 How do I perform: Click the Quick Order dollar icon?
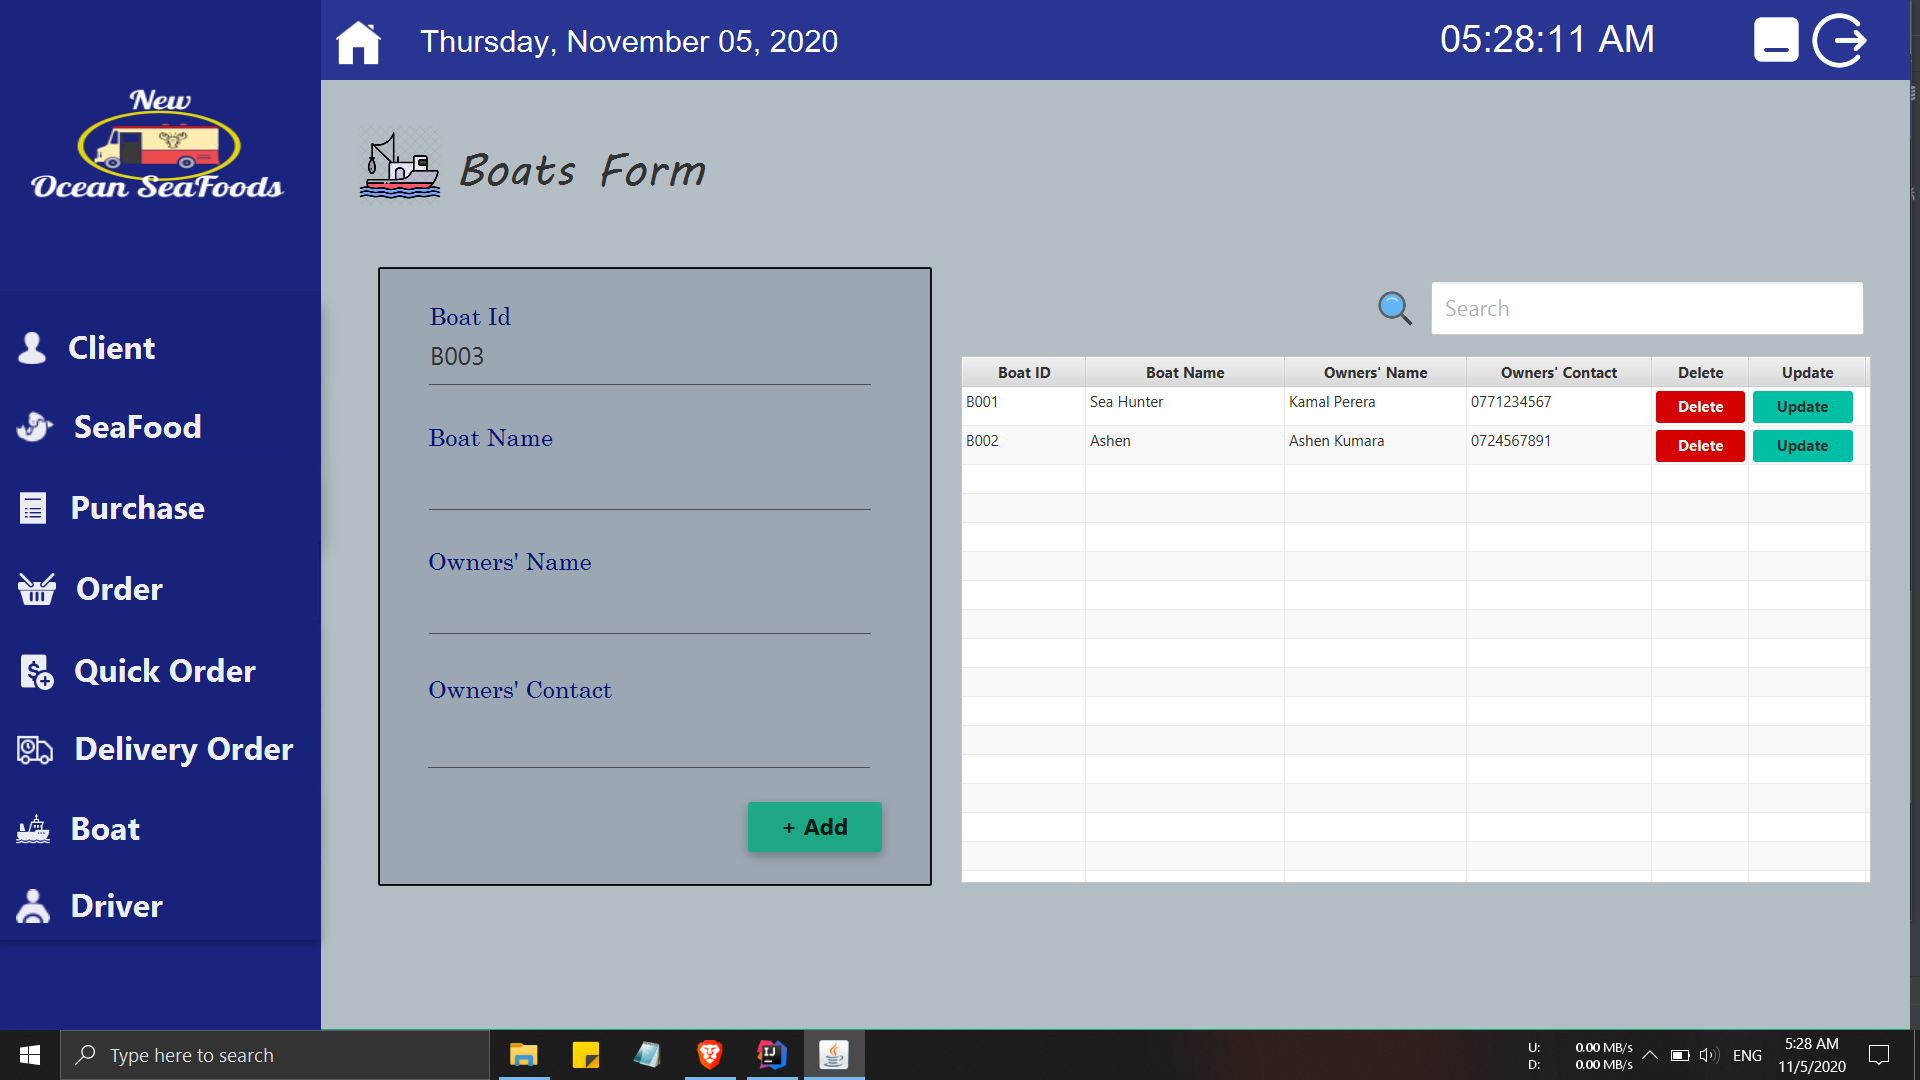coord(33,670)
